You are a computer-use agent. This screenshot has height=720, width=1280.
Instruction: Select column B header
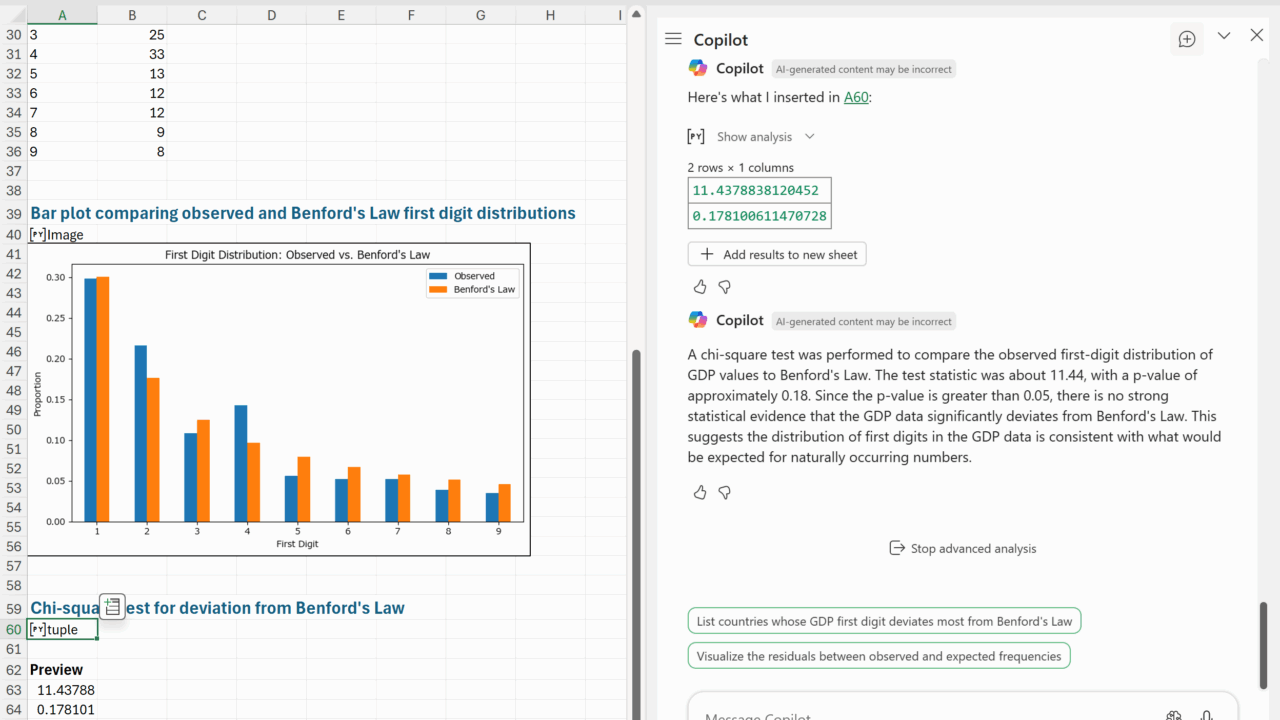132,15
